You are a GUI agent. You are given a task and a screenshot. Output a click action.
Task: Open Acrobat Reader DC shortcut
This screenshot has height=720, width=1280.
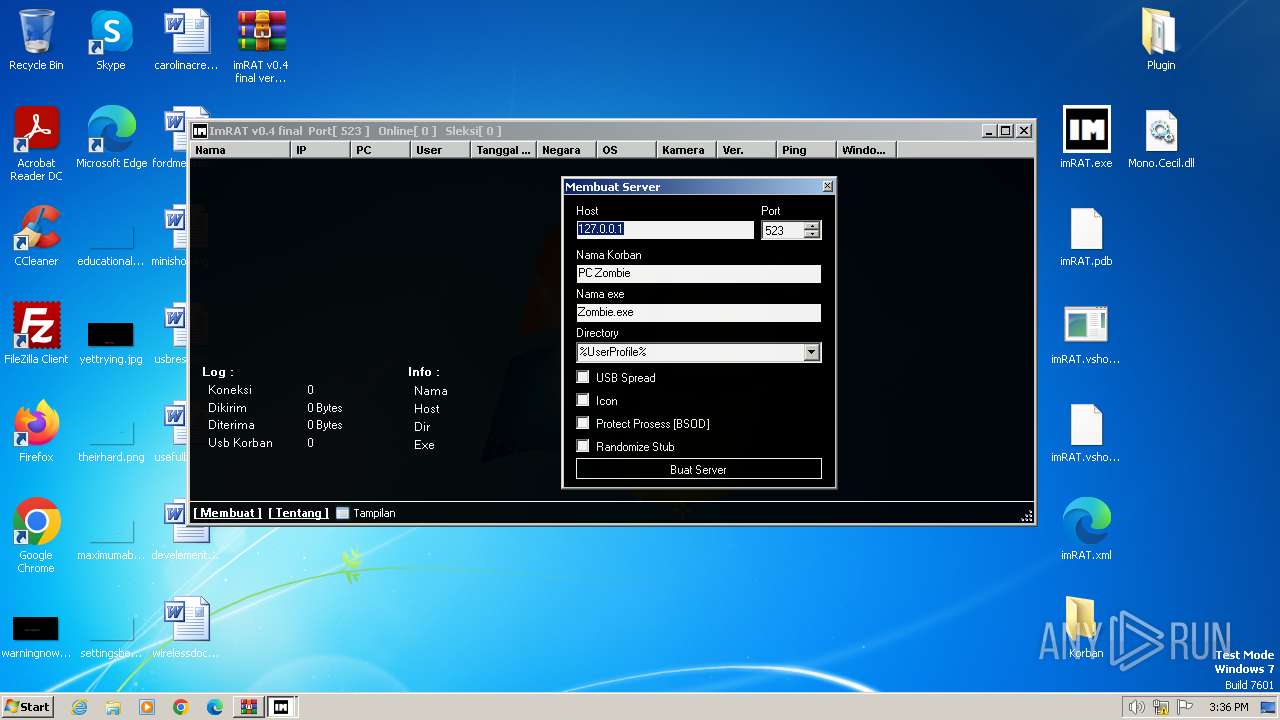[36, 144]
